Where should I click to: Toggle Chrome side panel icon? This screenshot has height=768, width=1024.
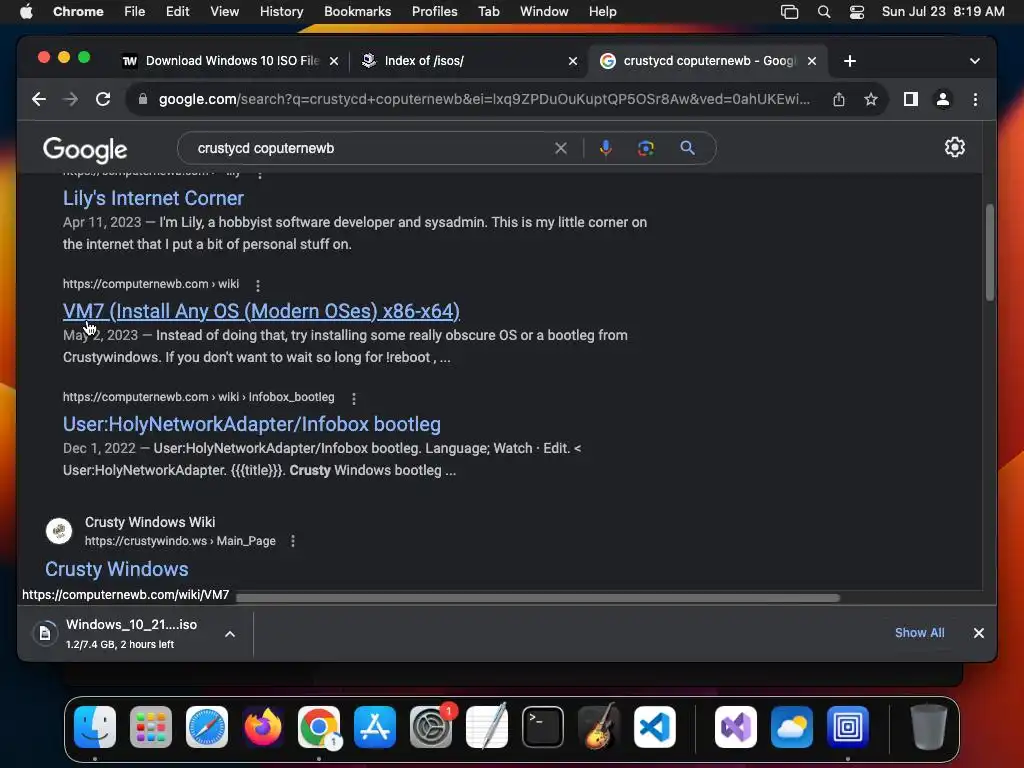(910, 99)
